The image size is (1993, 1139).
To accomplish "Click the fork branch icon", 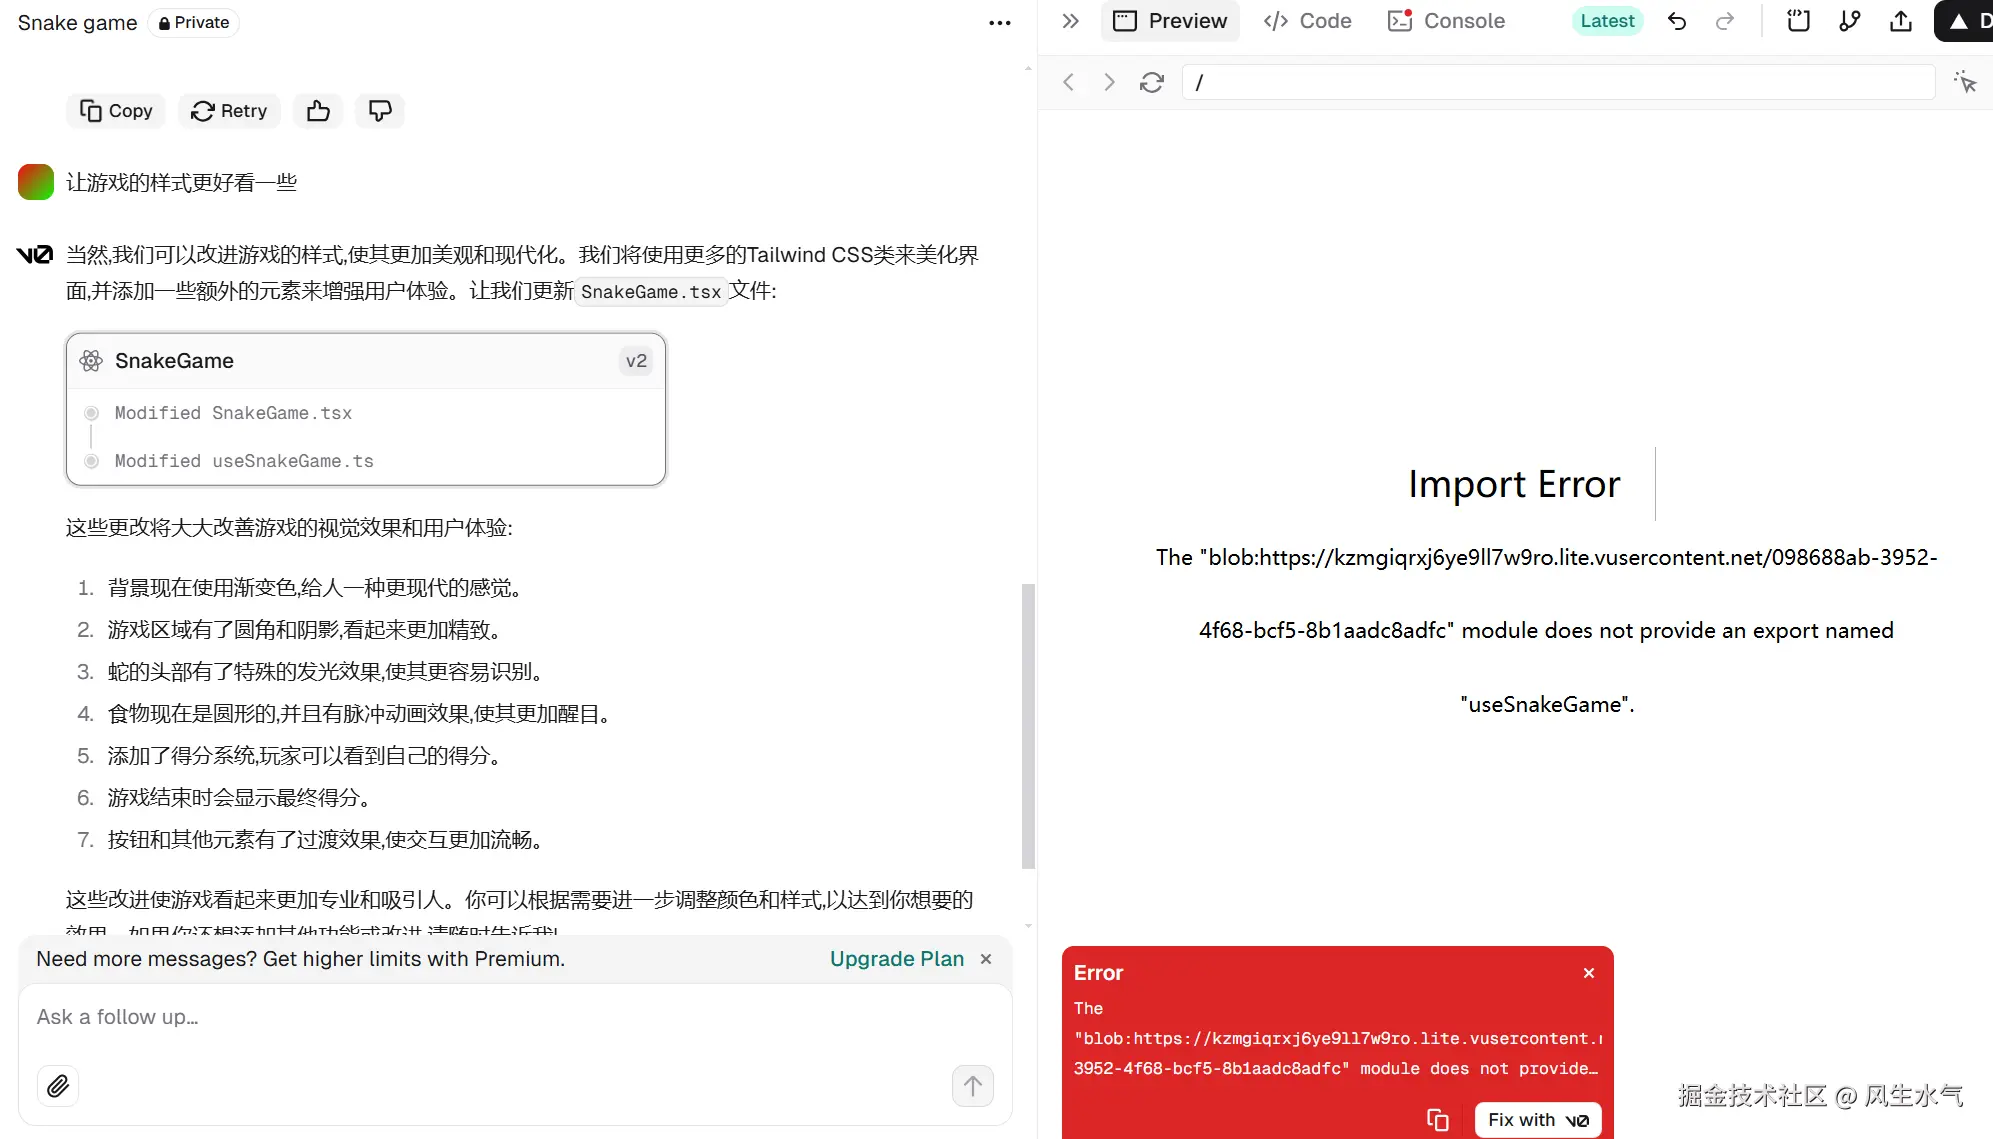I will coord(1850,21).
